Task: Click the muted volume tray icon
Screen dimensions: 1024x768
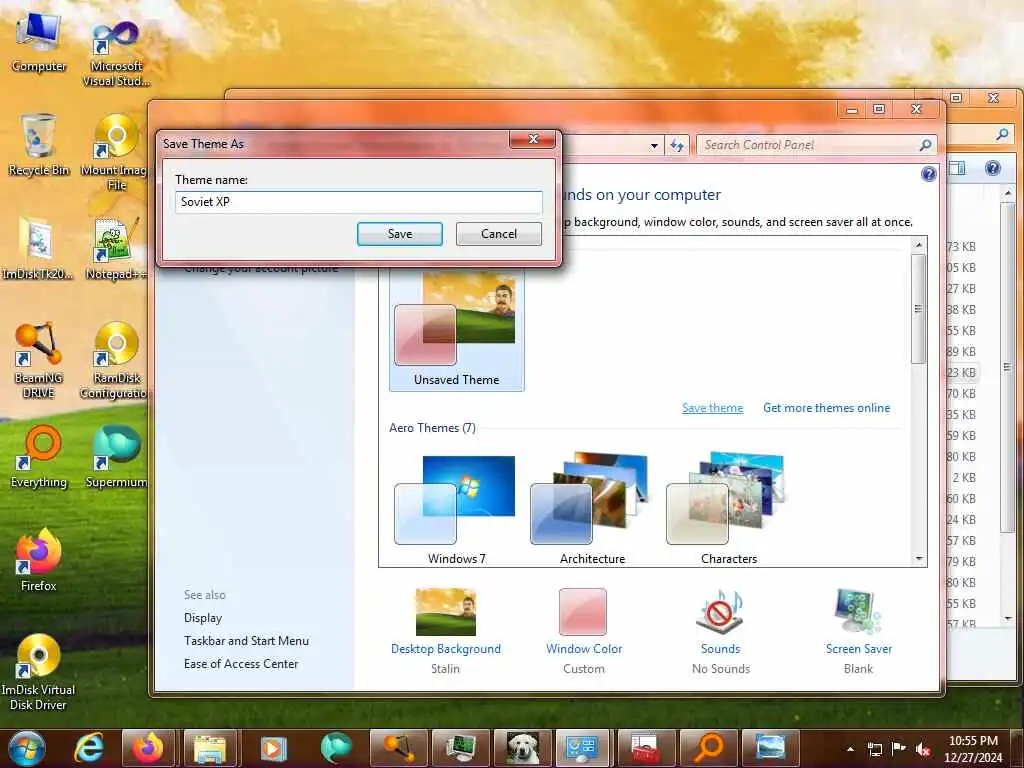Action: [923, 749]
